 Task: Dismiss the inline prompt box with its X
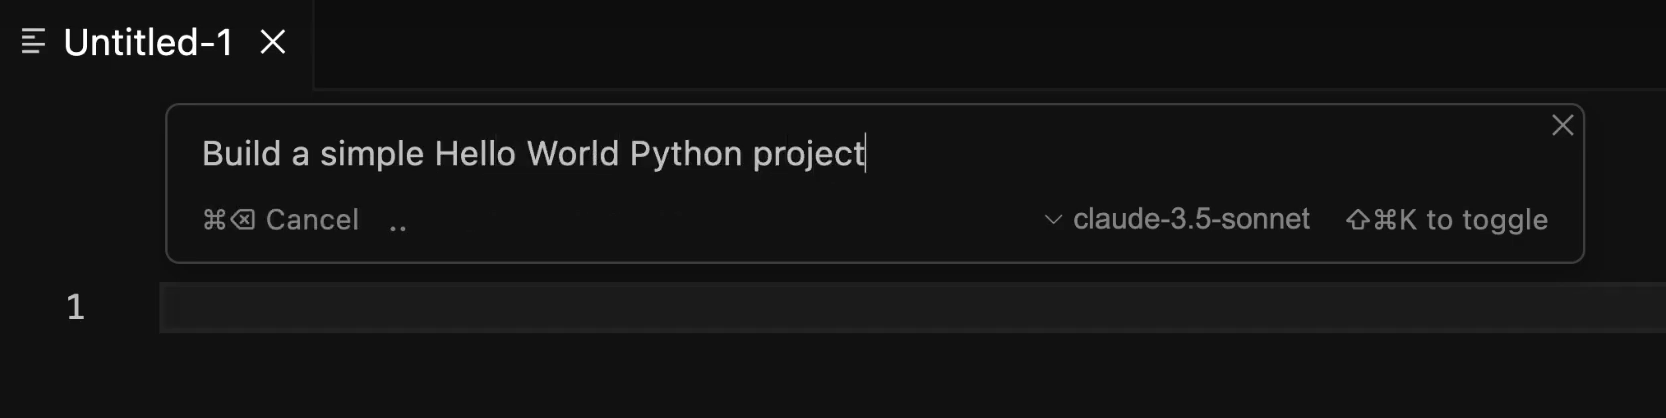coord(1562,125)
